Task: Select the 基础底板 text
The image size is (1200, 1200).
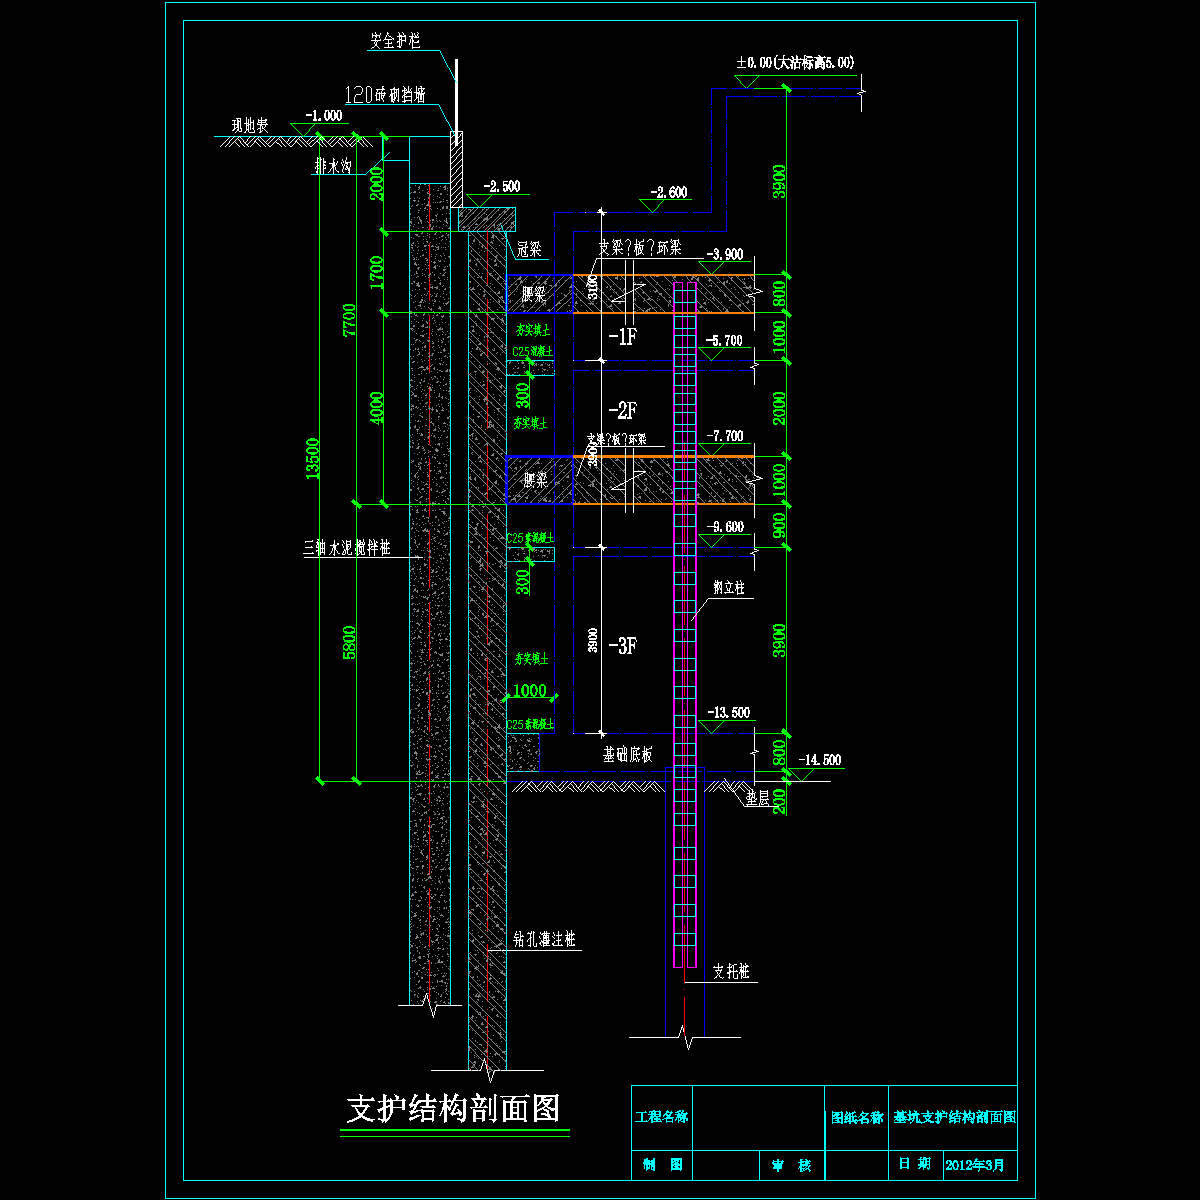Action: click(627, 755)
